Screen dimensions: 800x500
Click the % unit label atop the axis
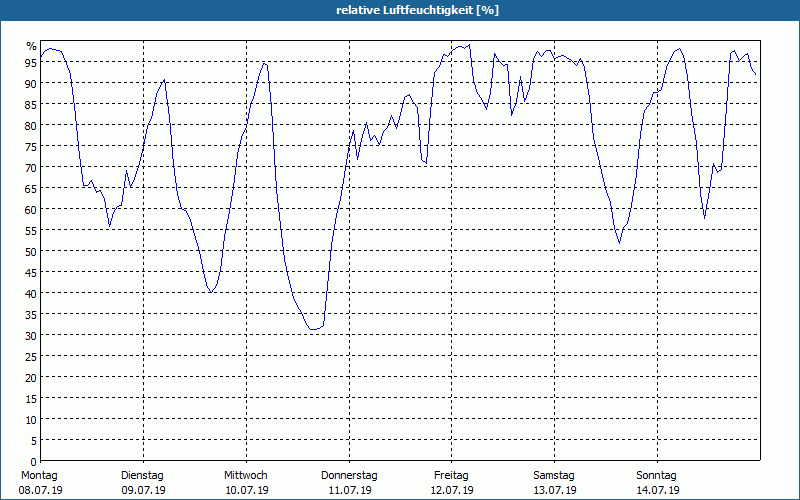coord(32,45)
